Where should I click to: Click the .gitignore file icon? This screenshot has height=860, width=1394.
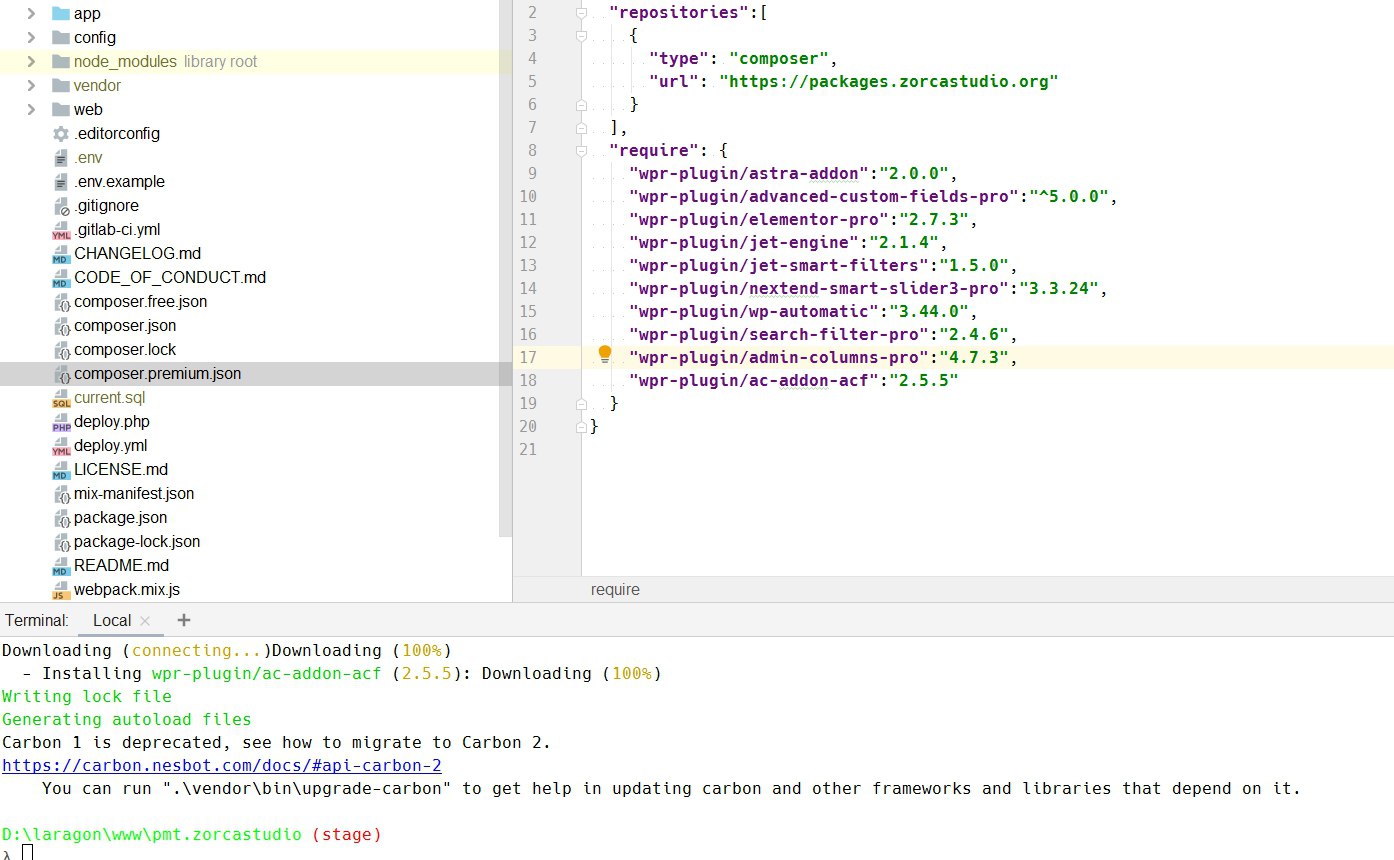click(x=61, y=206)
